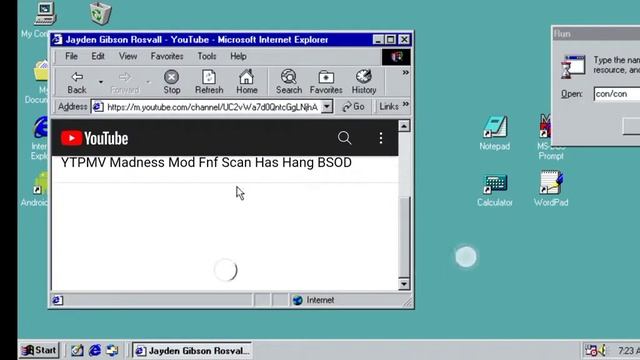
Task: Click the Stop button in the toolbar
Action: pyautogui.click(x=171, y=82)
